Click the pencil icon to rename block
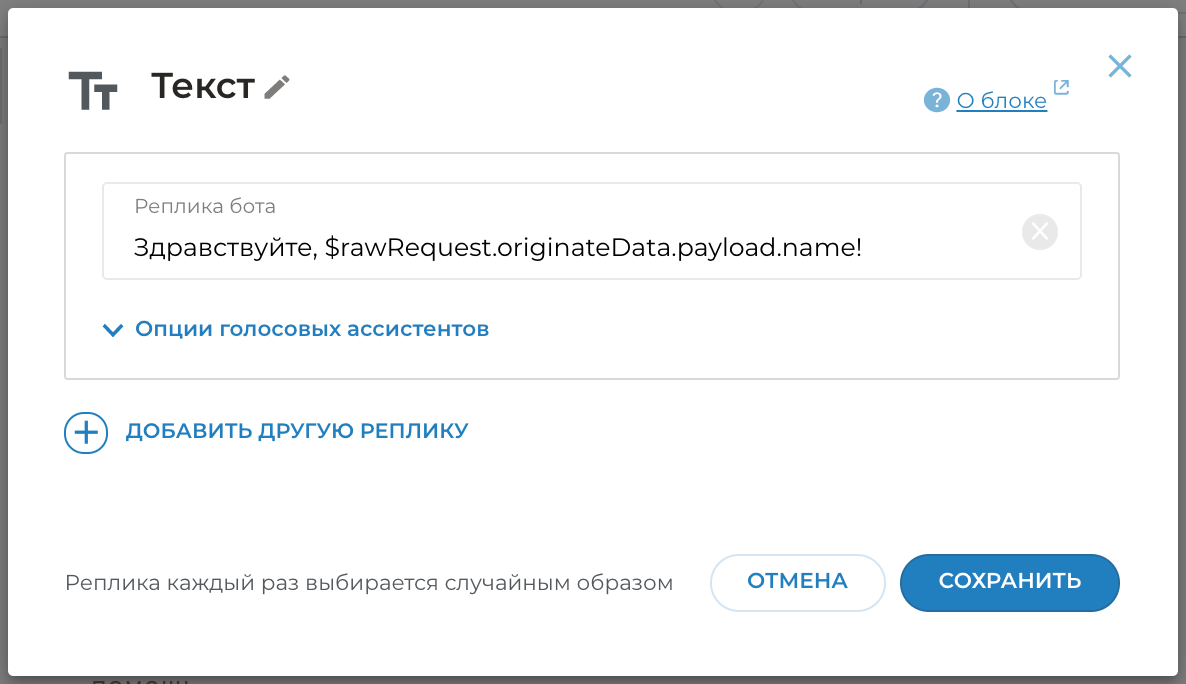 (x=277, y=88)
